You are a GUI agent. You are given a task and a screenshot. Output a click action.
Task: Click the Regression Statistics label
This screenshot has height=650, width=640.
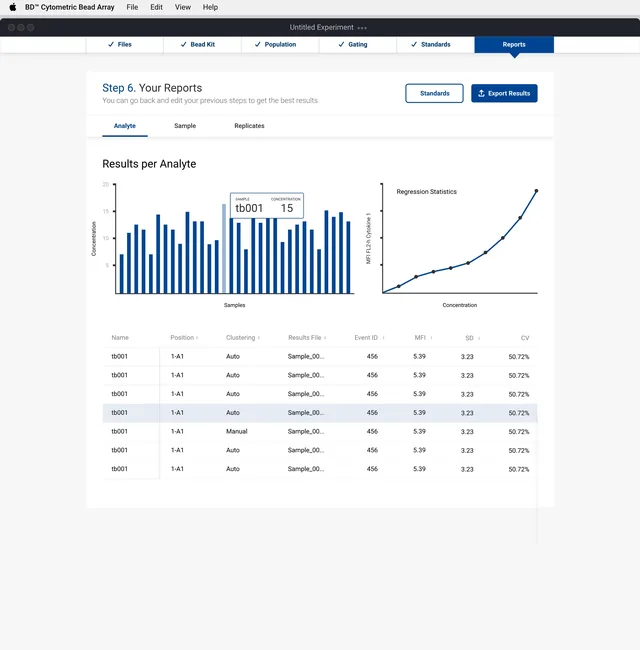427,192
